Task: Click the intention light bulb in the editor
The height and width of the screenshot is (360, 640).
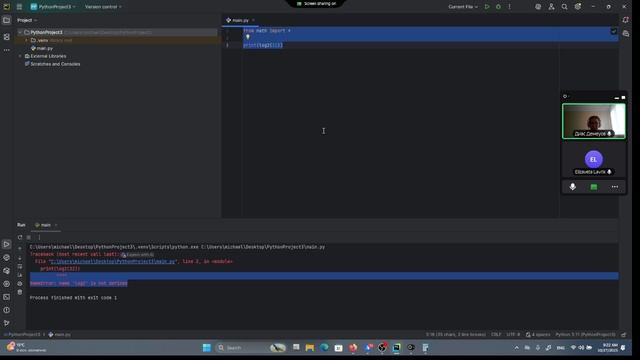Action: 248,37
